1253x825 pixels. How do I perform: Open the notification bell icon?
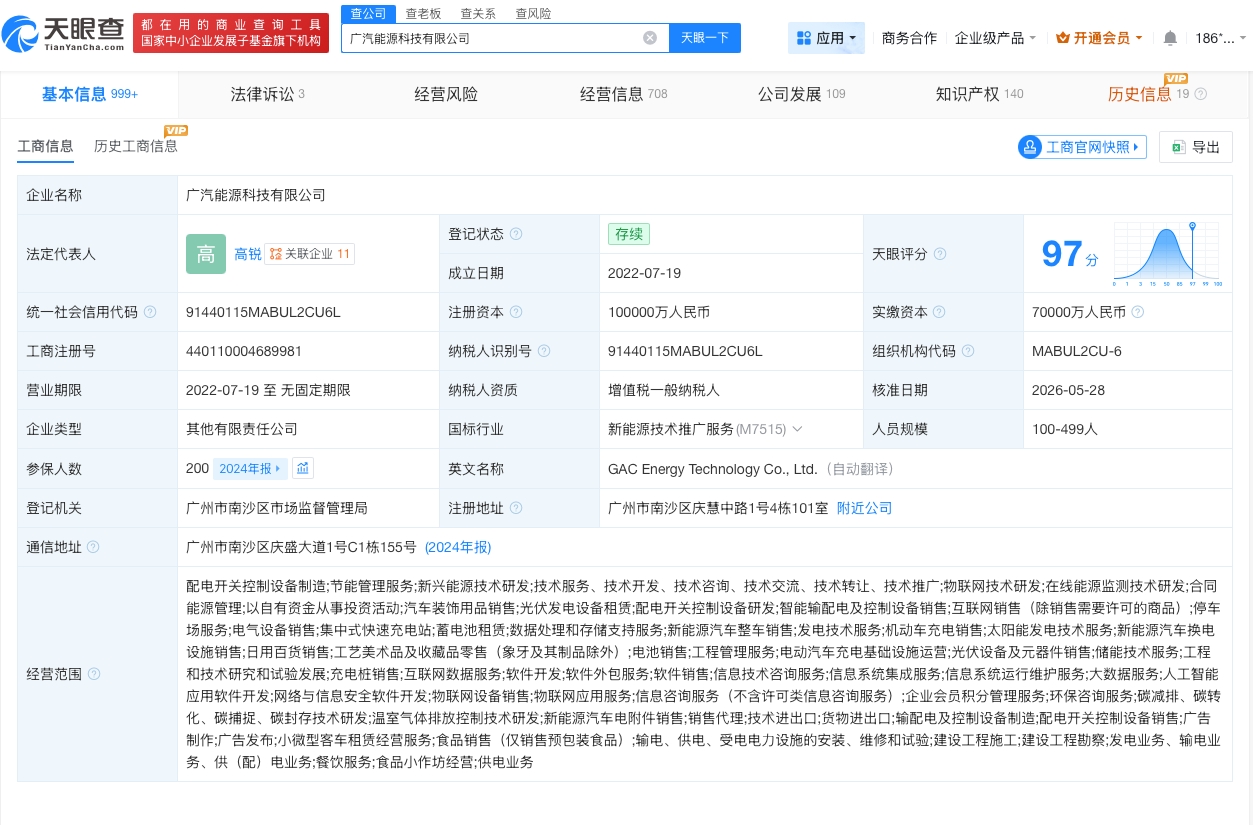pyautogui.click(x=1170, y=38)
